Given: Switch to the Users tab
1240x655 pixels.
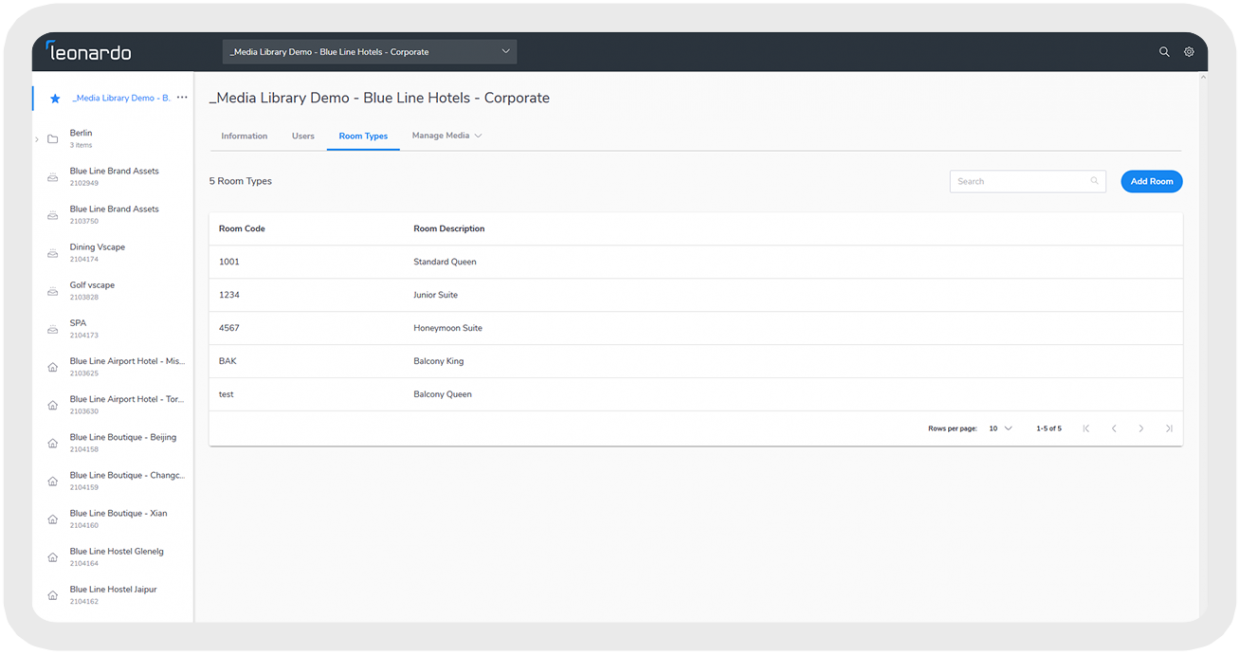Looking at the screenshot, I should point(303,136).
